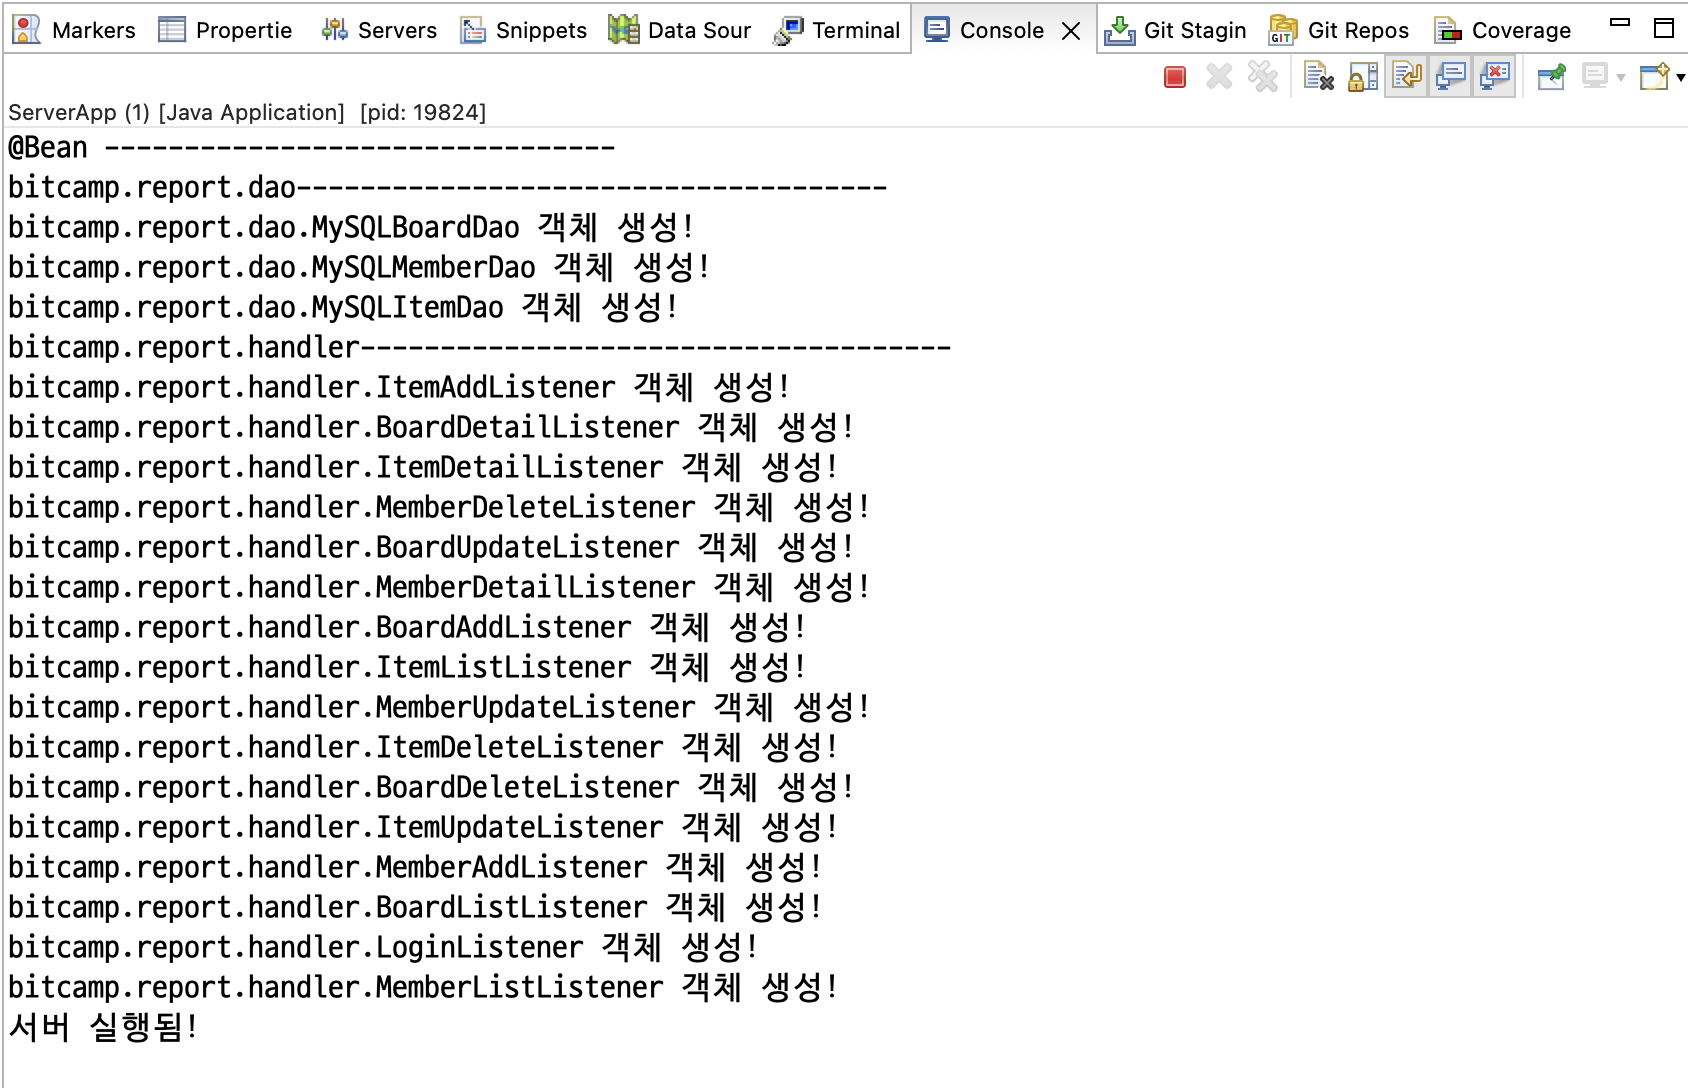Screen dimensions: 1688x1088
Task: Click the MySQLMemberDao 객체 생성 line
Action: click(x=359, y=267)
